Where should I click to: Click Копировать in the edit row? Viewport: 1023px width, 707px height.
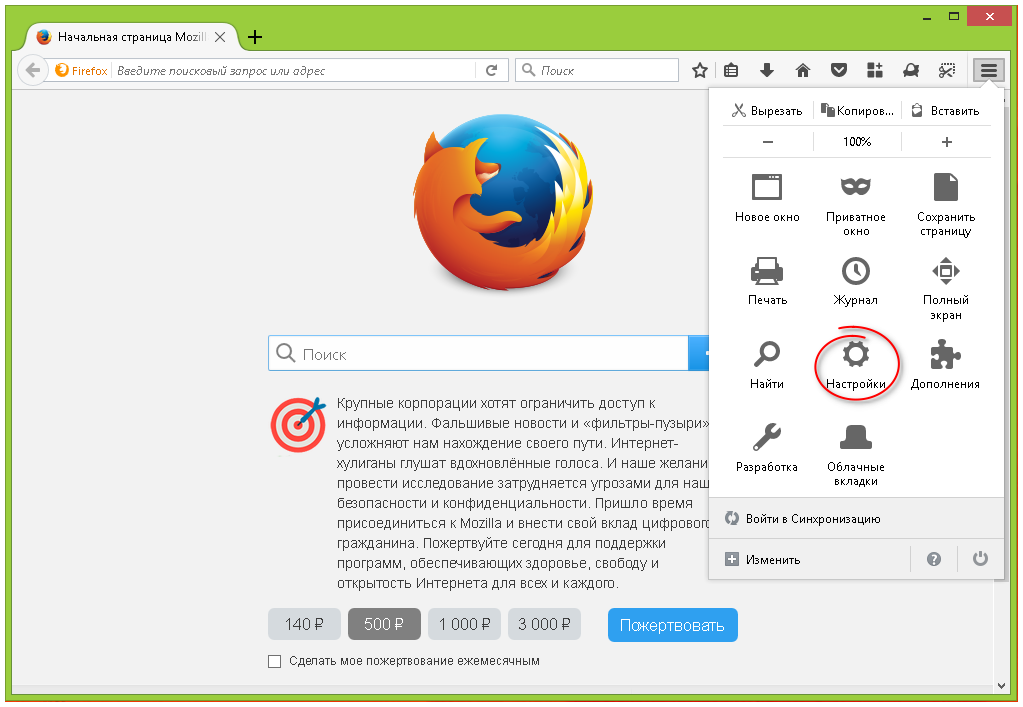pos(857,111)
